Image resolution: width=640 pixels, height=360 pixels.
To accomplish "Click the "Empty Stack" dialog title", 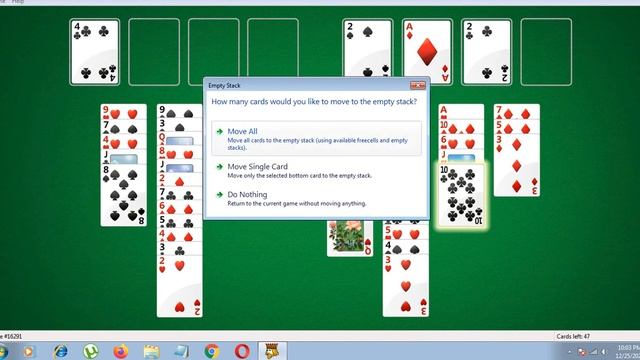I will point(224,85).
